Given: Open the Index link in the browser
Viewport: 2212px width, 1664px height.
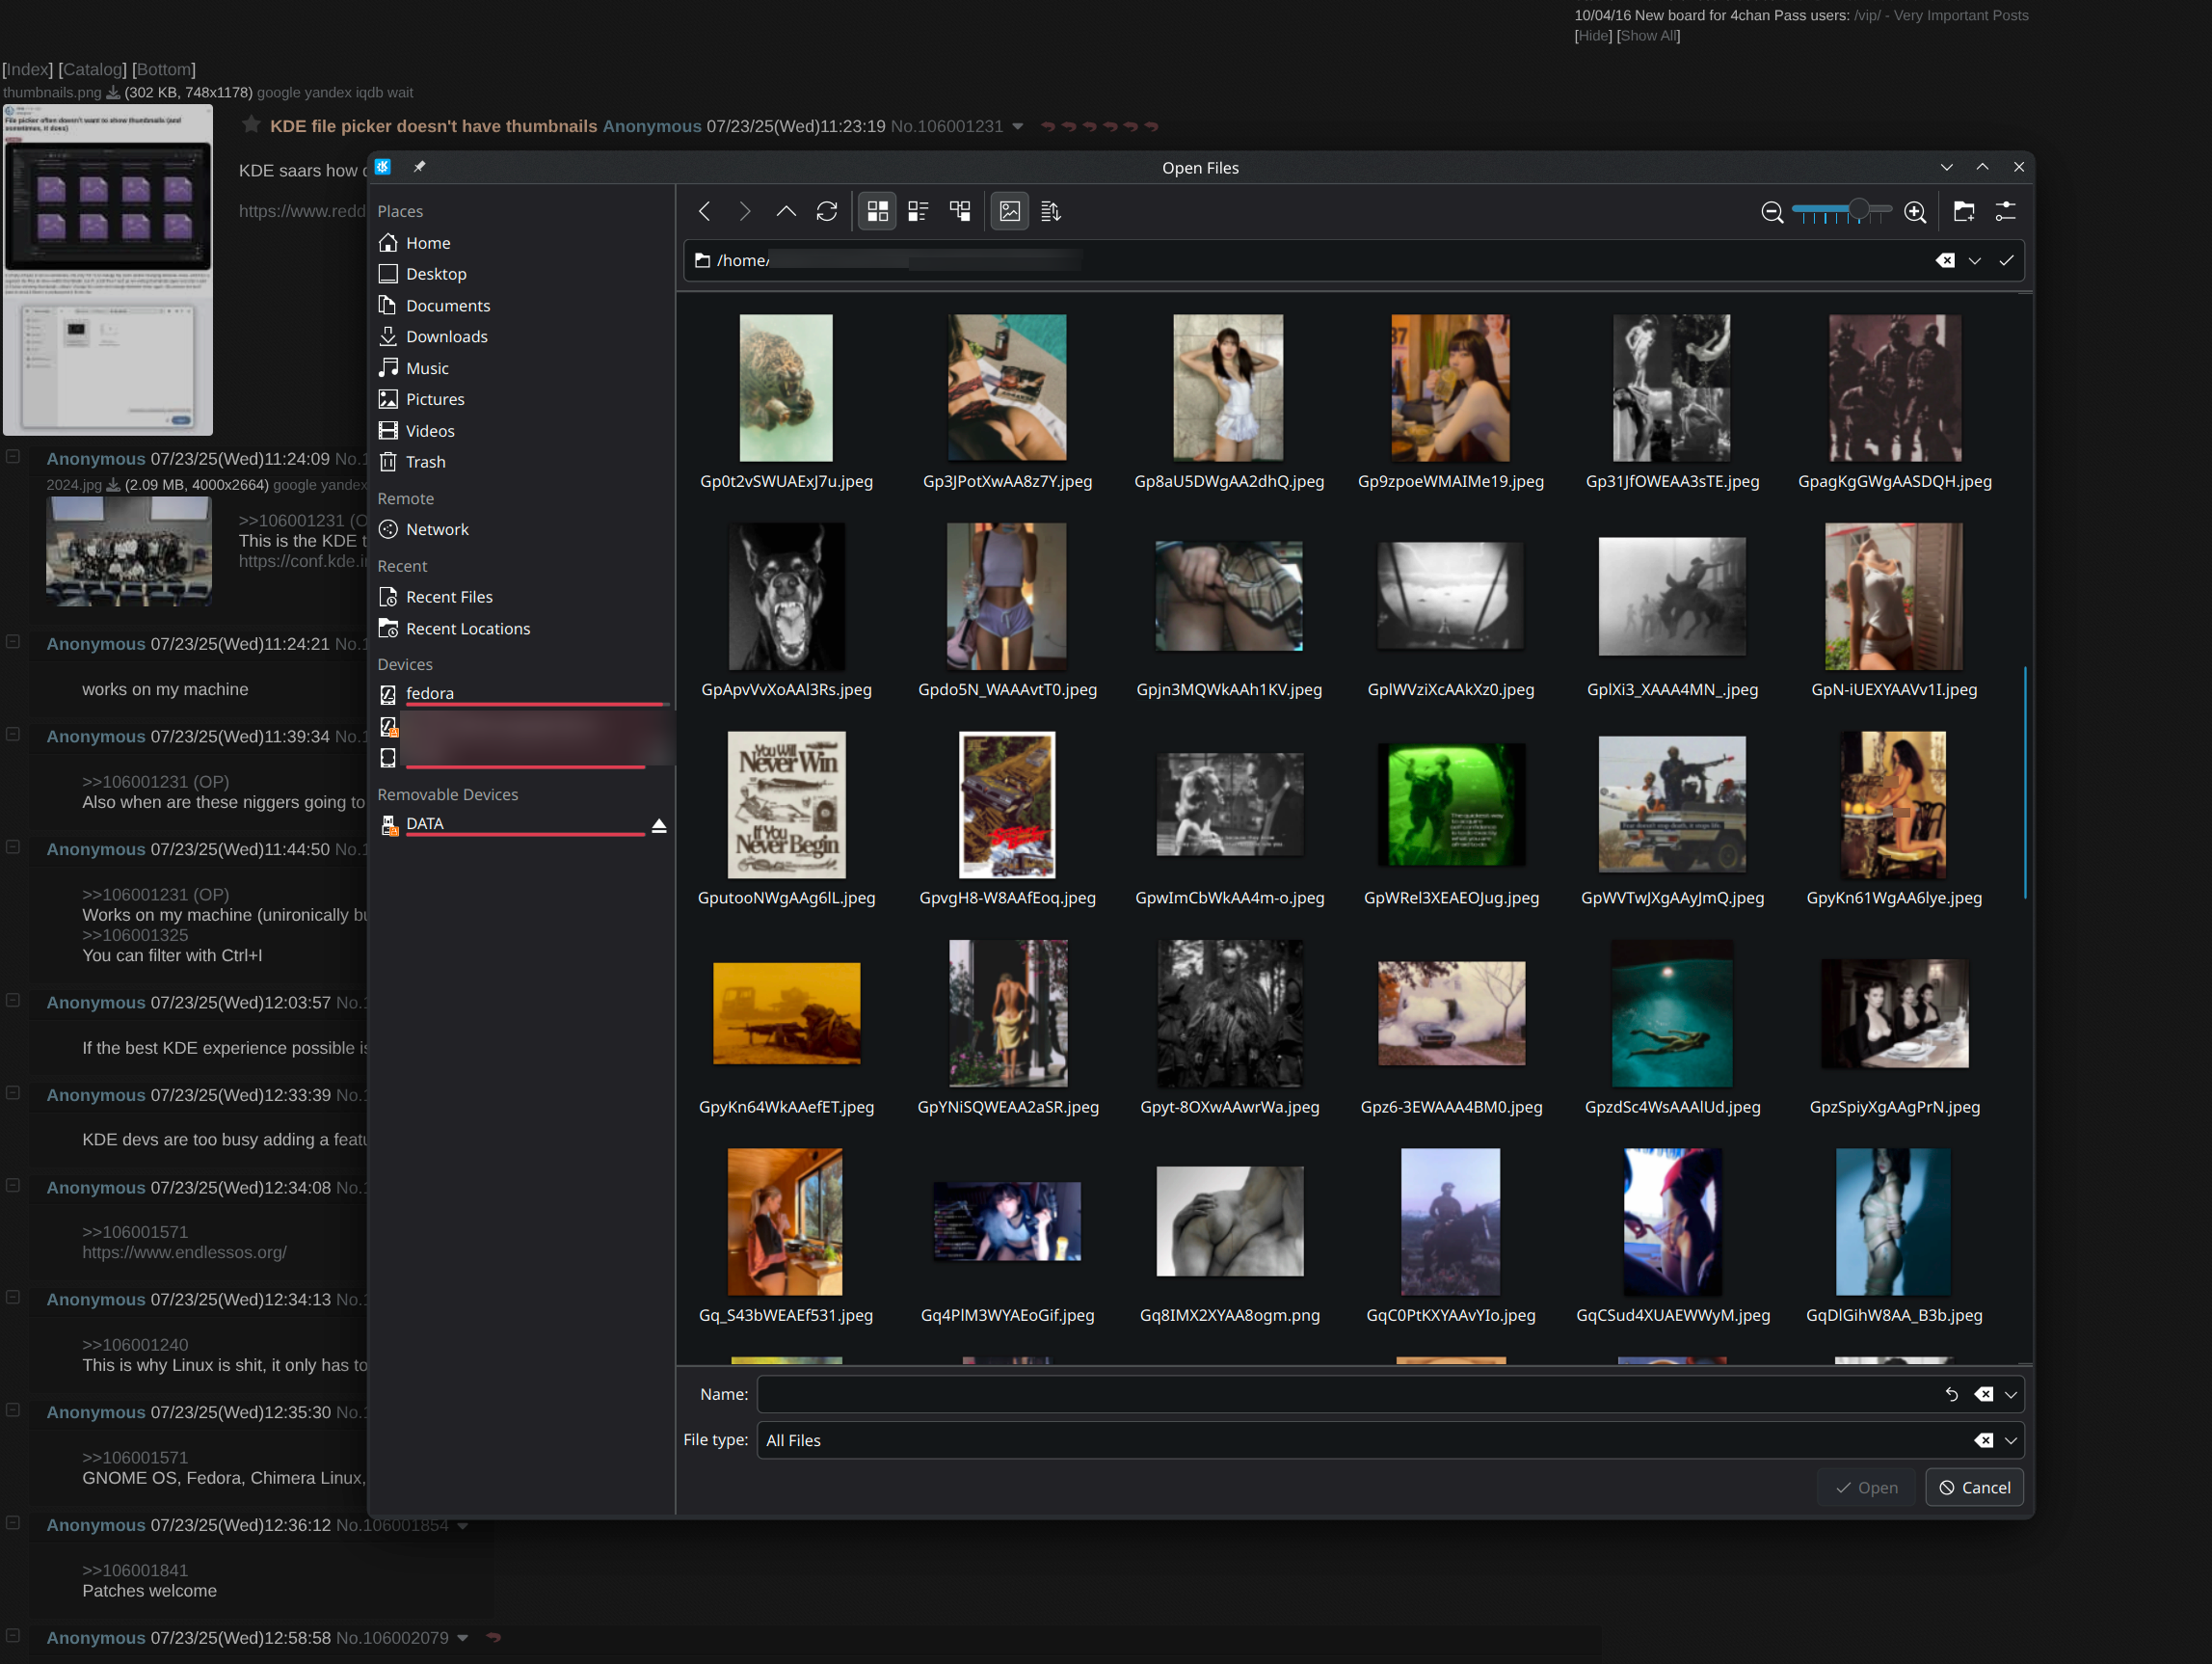Looking at the screenshot, I should click(27, 69).
